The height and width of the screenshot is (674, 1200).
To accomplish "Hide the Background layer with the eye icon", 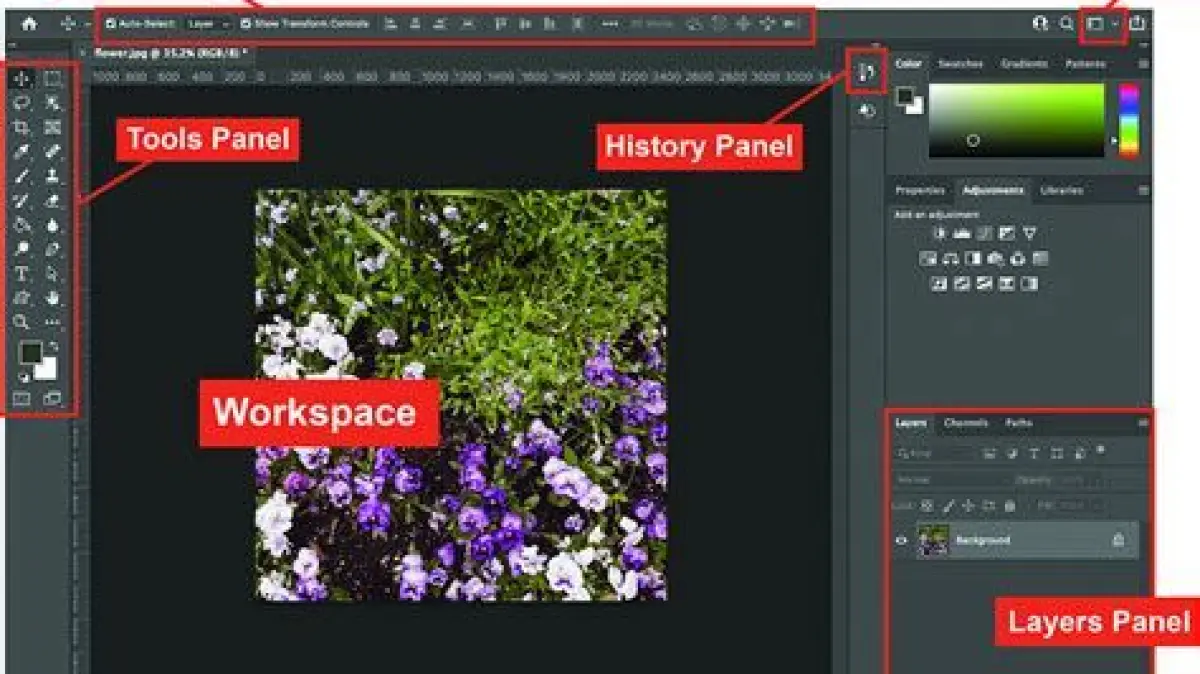I will coord(901,540).
